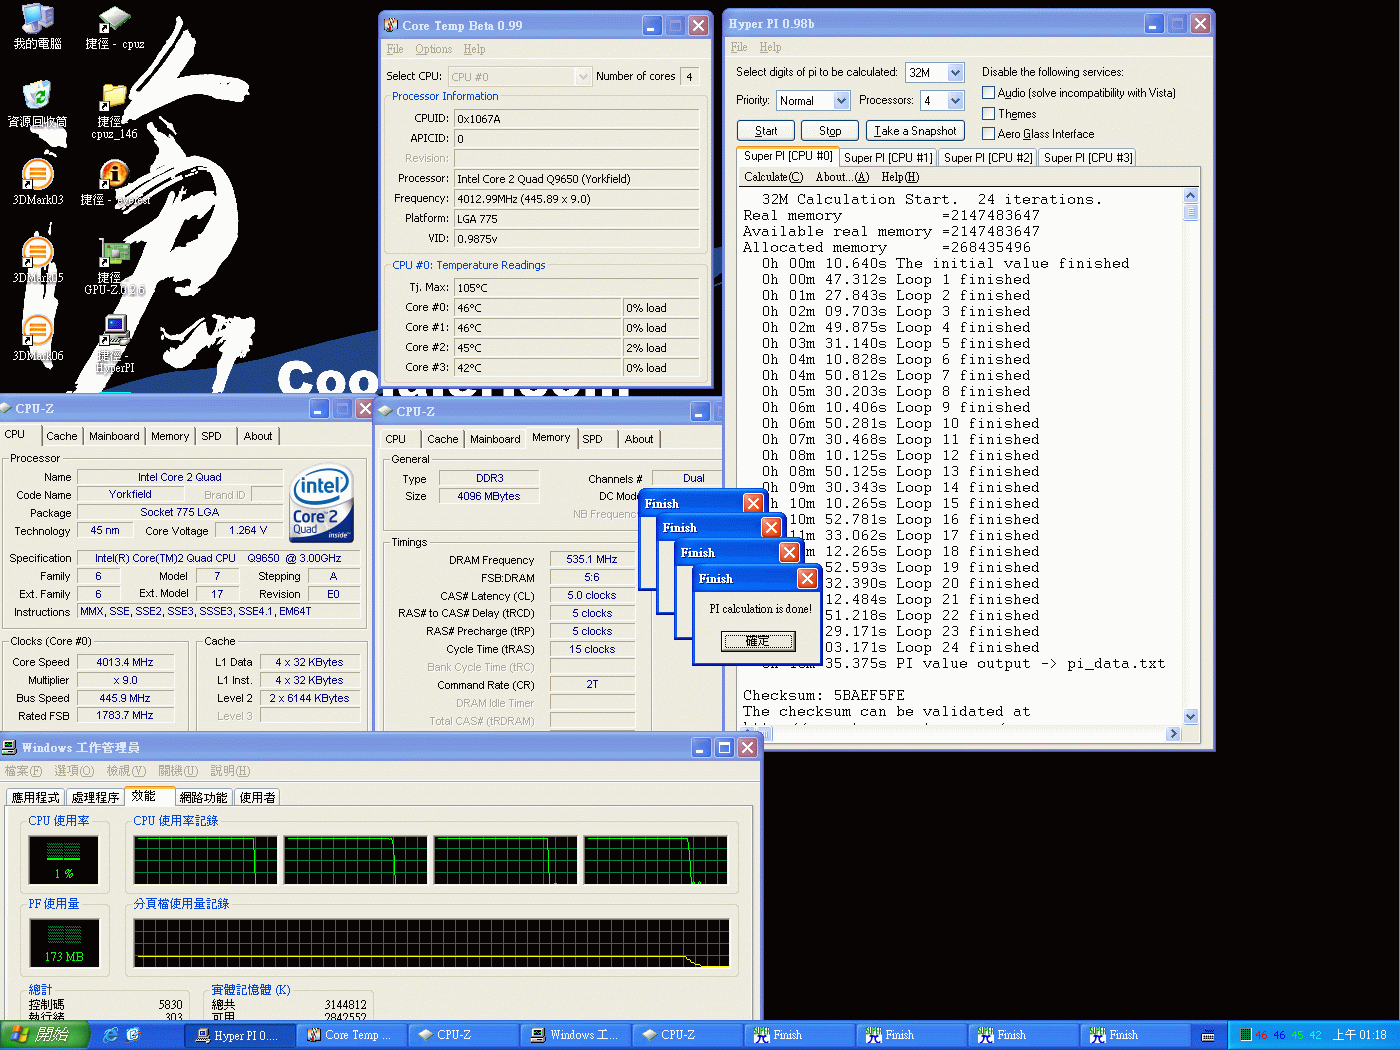Open the Recycle Bin desktop icon
This screenshot has width=1400, height=1050.
coord(37,97)
